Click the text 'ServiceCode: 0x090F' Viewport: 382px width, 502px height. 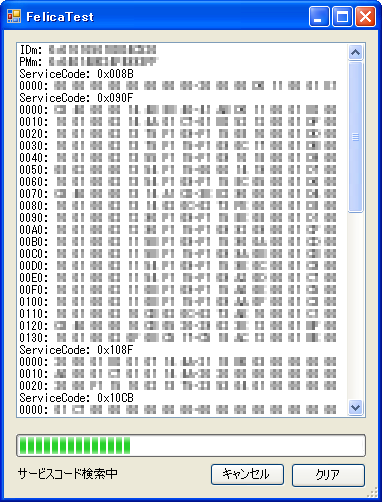76,98
